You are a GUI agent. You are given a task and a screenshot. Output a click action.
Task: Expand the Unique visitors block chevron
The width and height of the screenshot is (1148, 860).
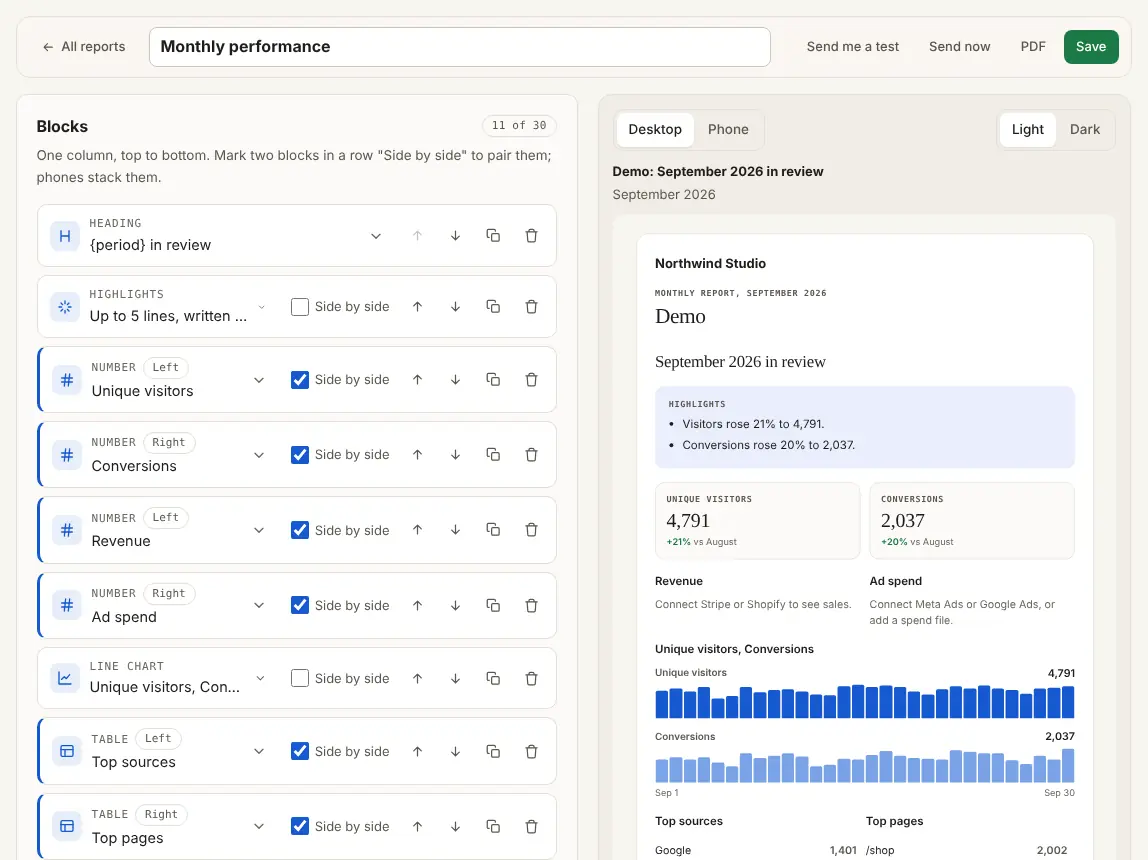(258, 380)
